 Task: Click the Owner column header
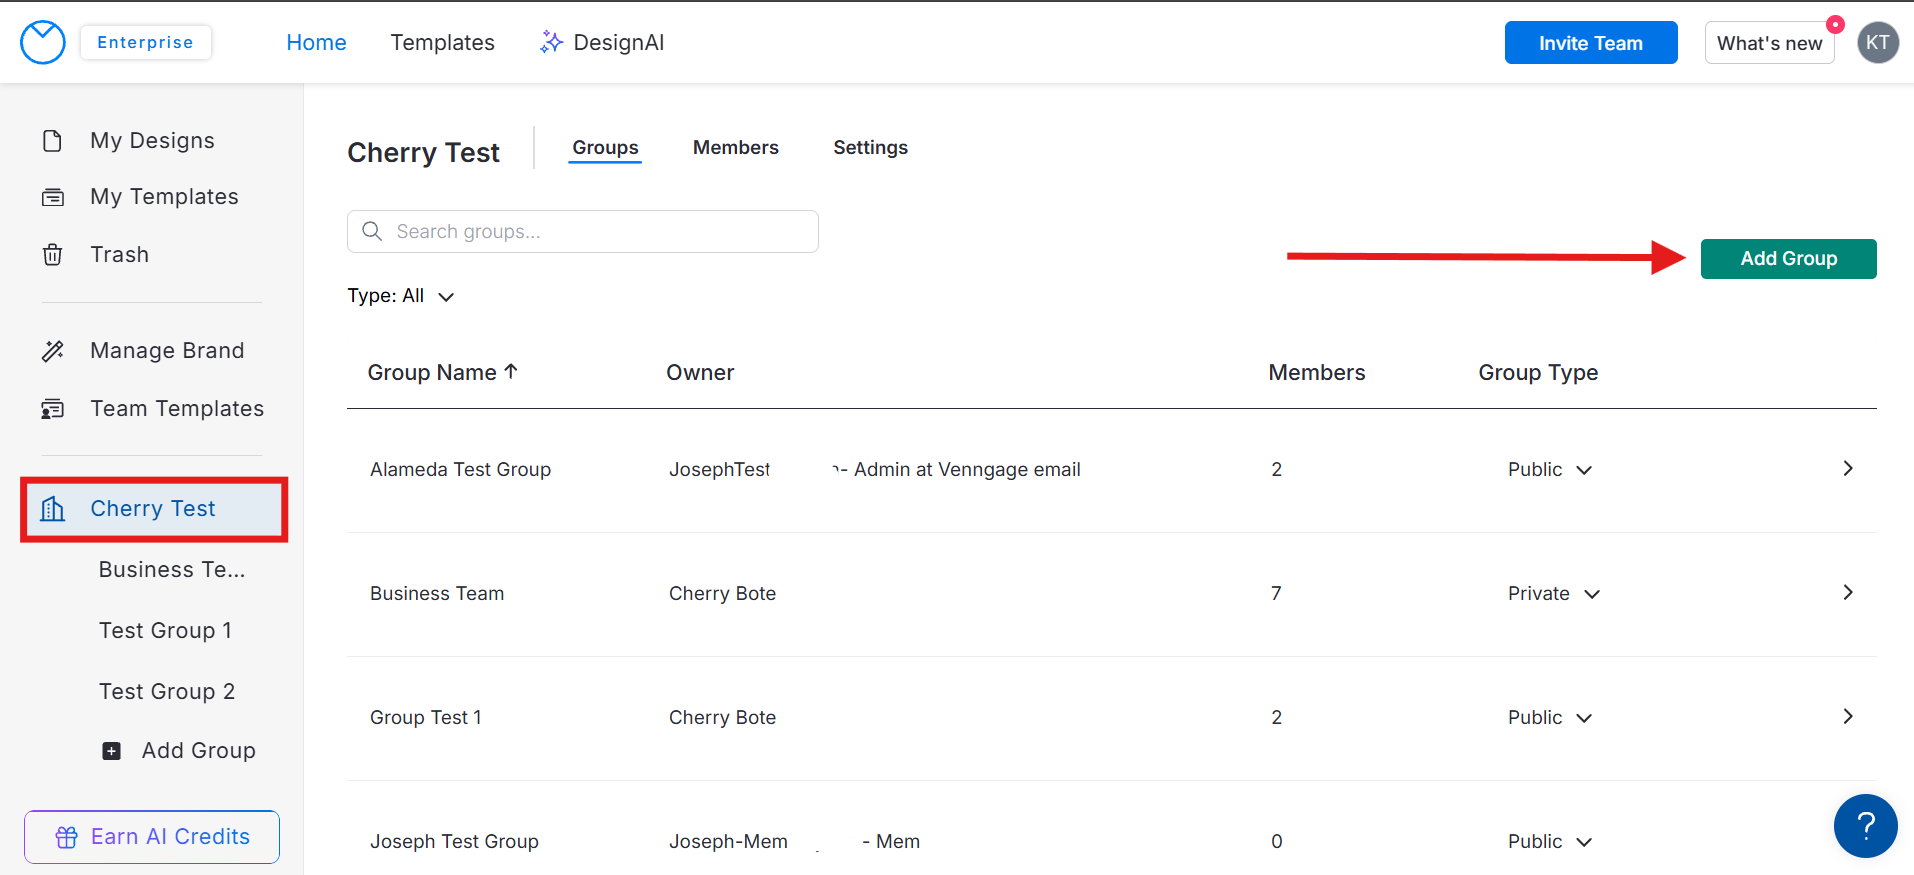(700, 373)
